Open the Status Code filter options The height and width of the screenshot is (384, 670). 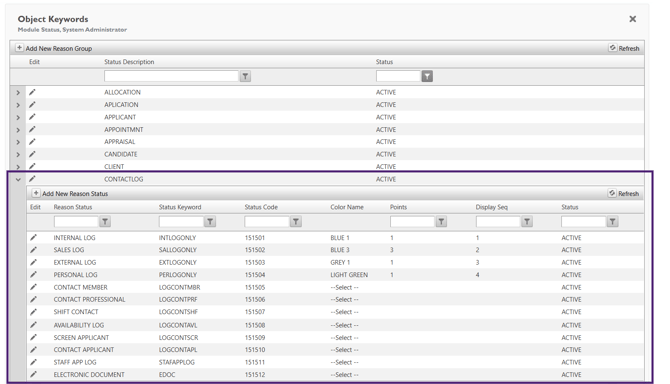(x=296, y=221)
